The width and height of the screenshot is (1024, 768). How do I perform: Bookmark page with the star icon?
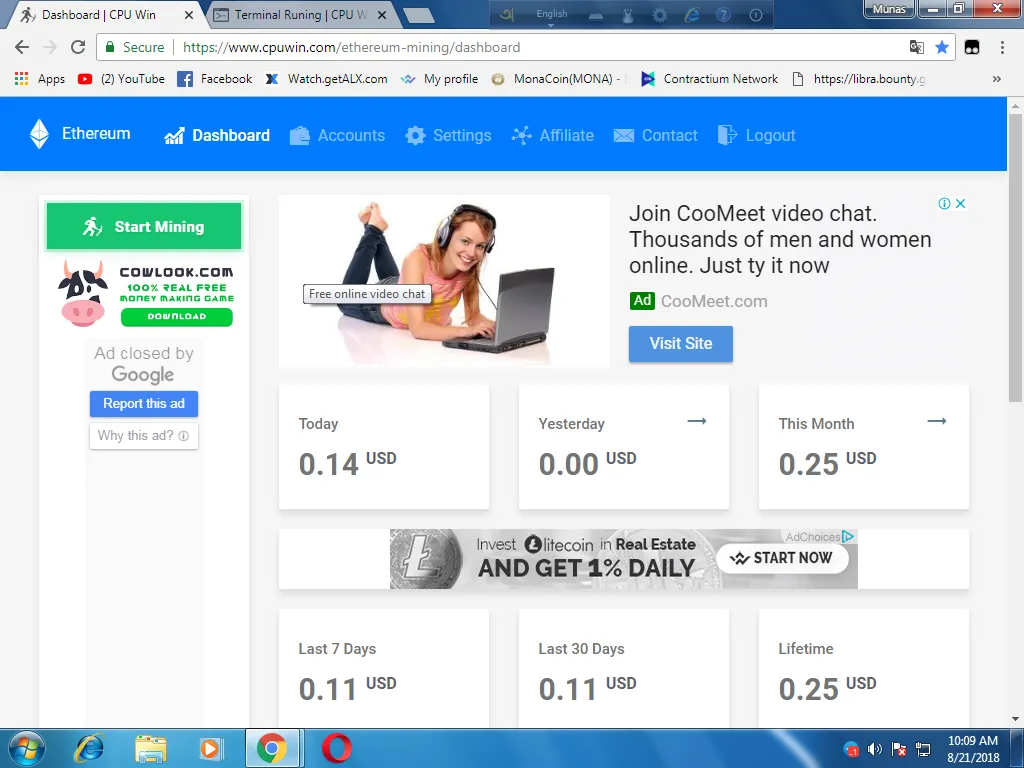(942, 47)
